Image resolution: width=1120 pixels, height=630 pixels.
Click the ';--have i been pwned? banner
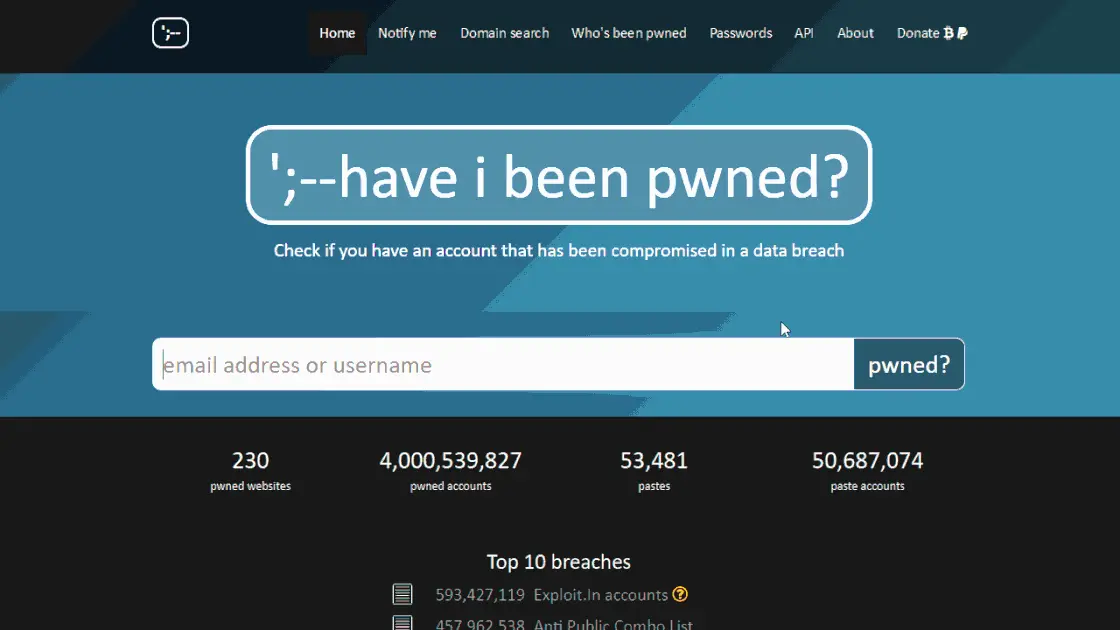[559, 175]
